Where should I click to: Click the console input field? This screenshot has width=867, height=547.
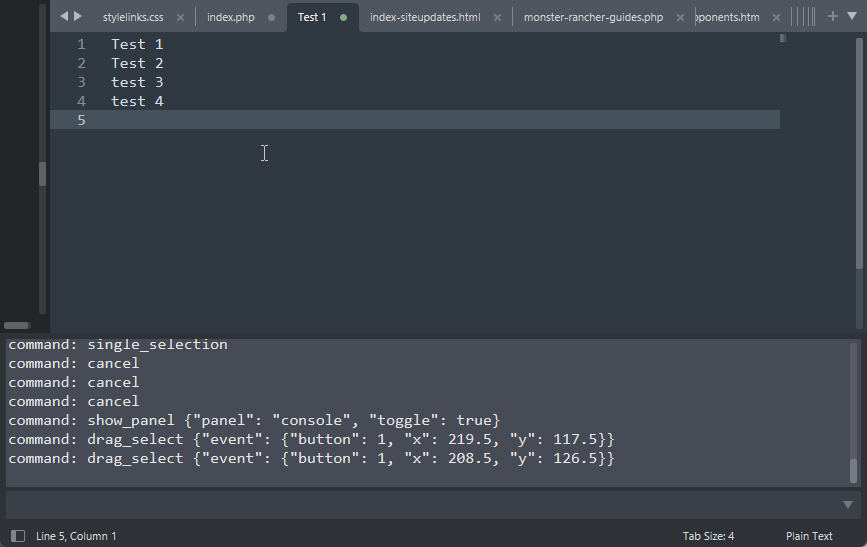tap(420, 505)
